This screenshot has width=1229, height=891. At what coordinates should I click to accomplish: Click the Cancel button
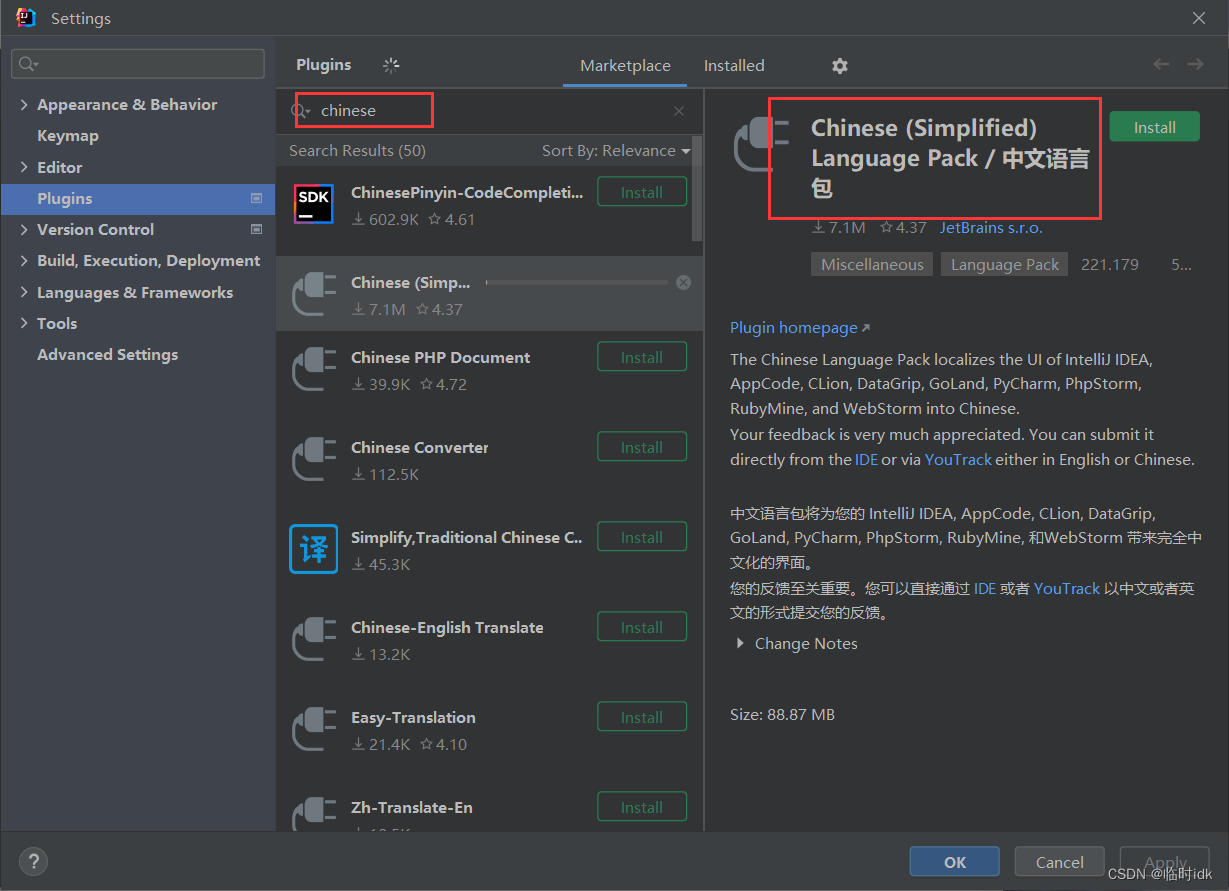click(1059, 862)
